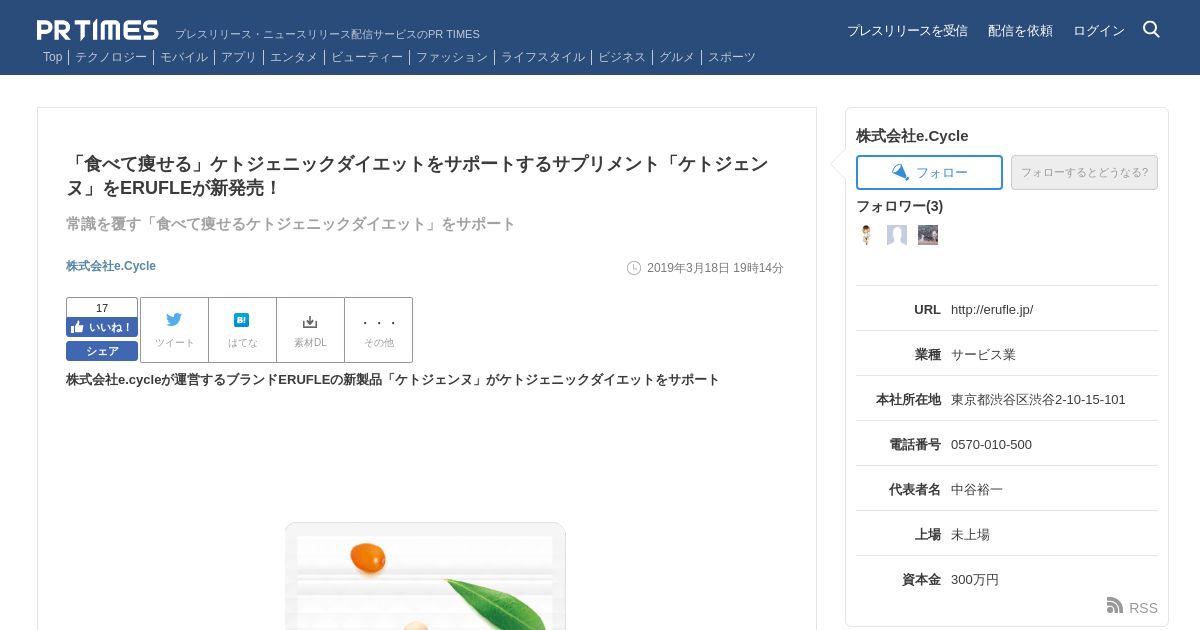Visit http://erufle.jp/ URL
Image resolution: width=1200 pixels, height=630 pixels.
pyautogui.click(x=992, y=310)
